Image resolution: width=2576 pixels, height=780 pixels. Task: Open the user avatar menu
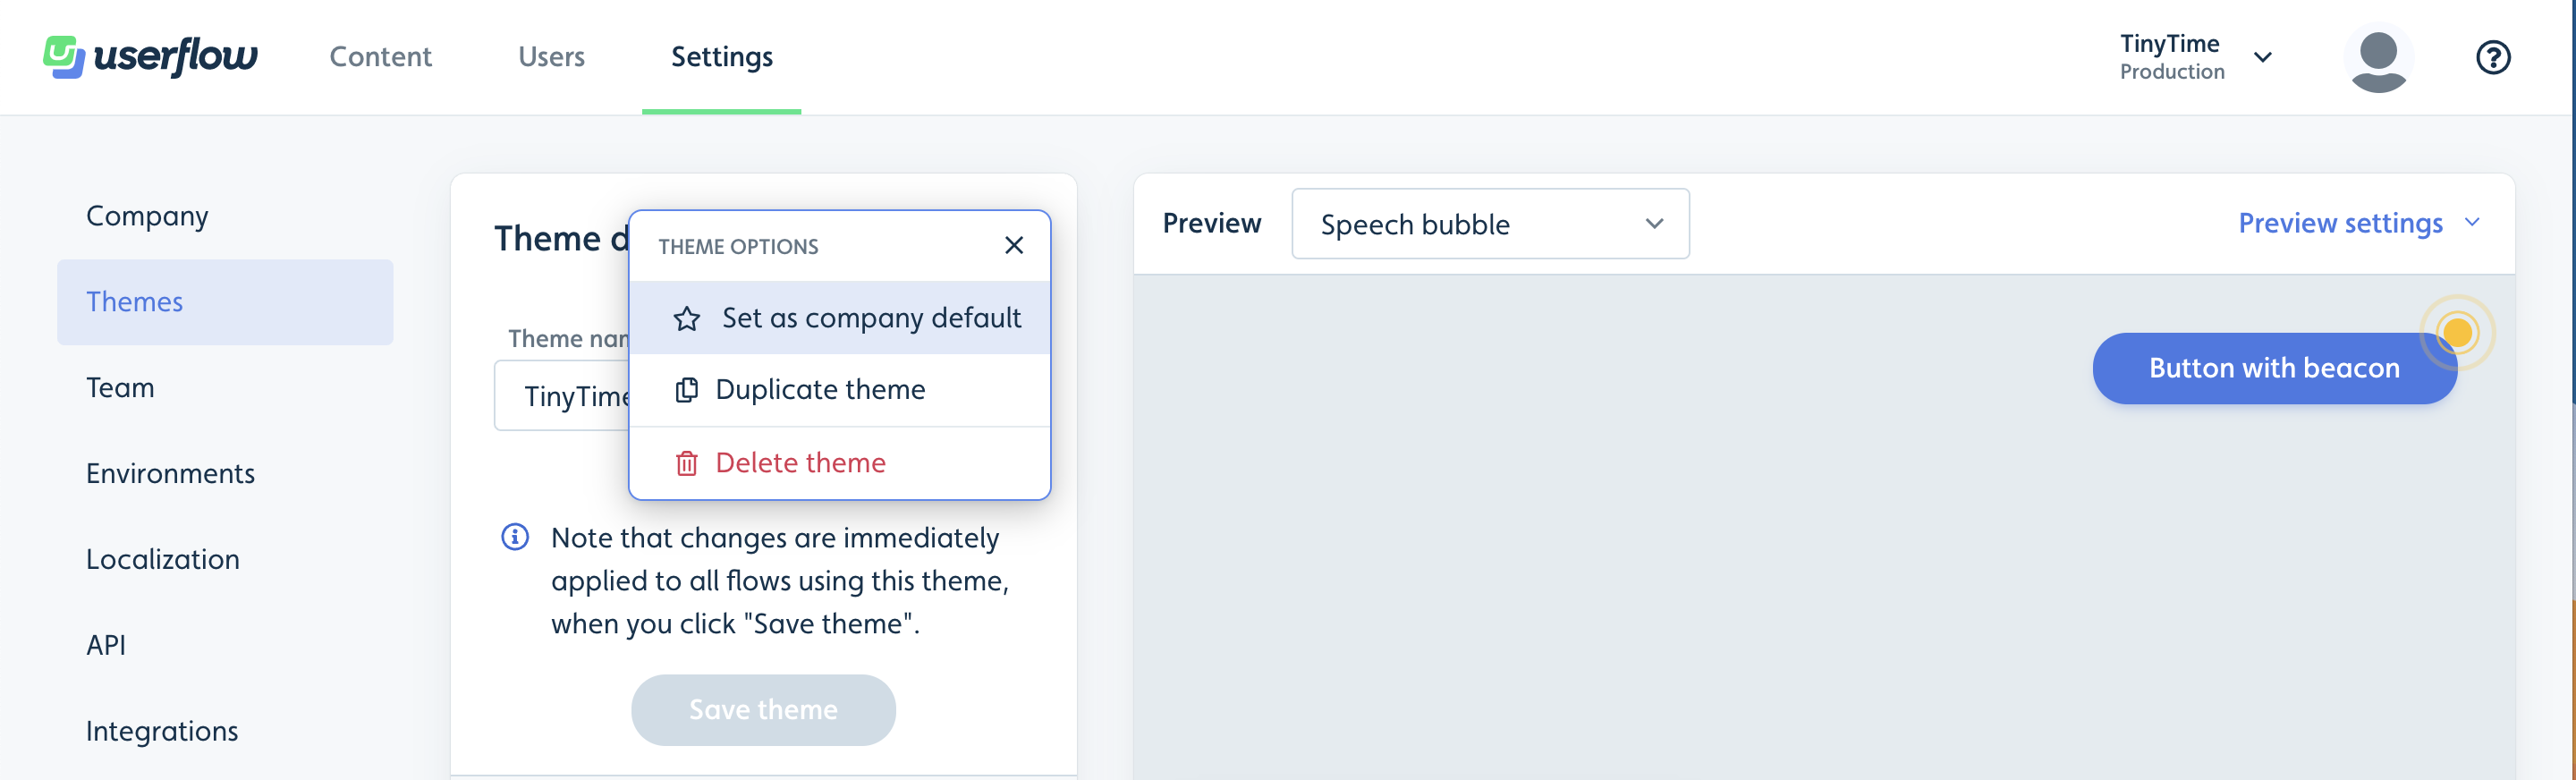[2378, 58]
